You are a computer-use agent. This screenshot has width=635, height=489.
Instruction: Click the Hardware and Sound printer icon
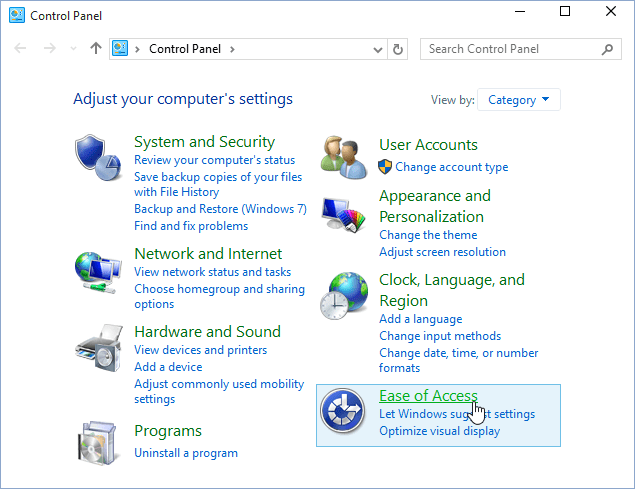click(97, 348)
